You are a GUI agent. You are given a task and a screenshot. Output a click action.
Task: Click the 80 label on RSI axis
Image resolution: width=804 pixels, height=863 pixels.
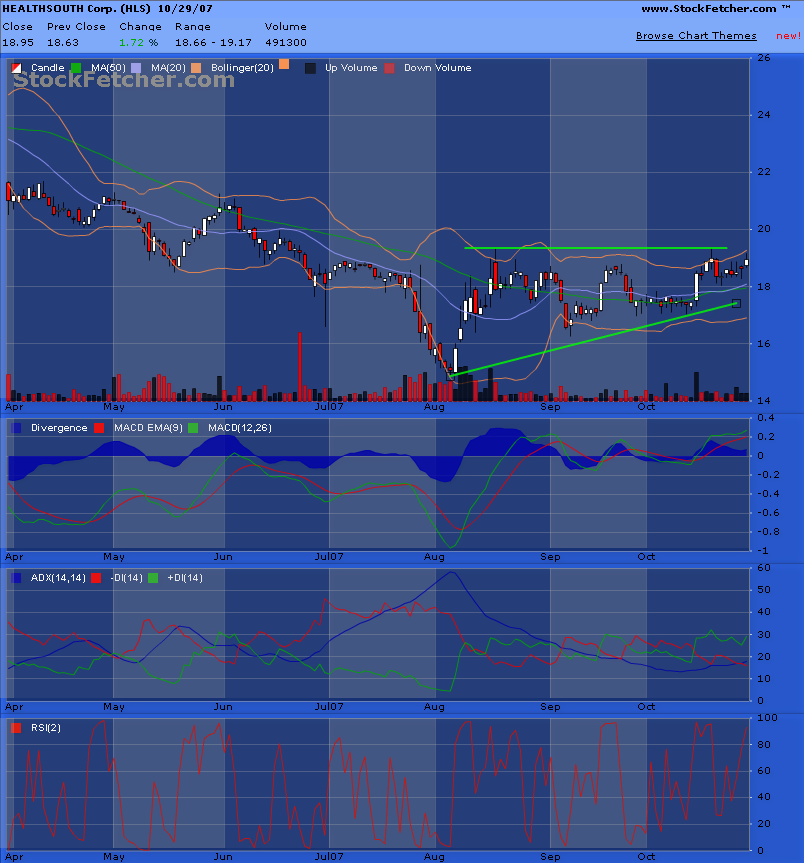tap(763, 745)
